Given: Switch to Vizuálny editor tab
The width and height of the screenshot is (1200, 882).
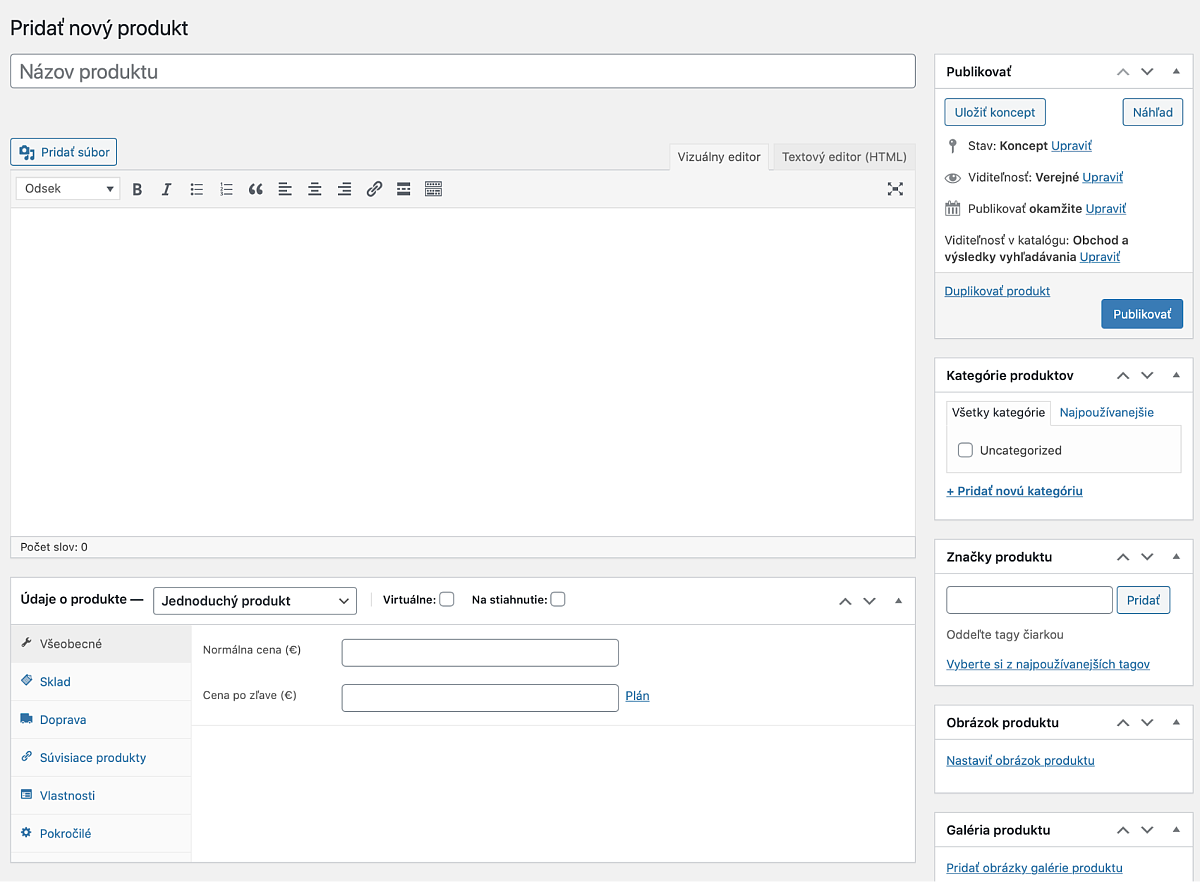Looking at the screenshot, I should 719,157.
